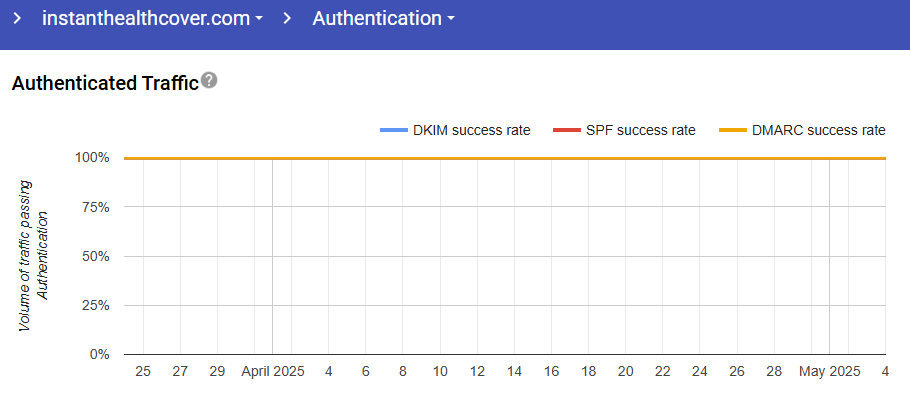Click the 0% y-axis label
910x412 pixels.
click(x=98, y=354)
